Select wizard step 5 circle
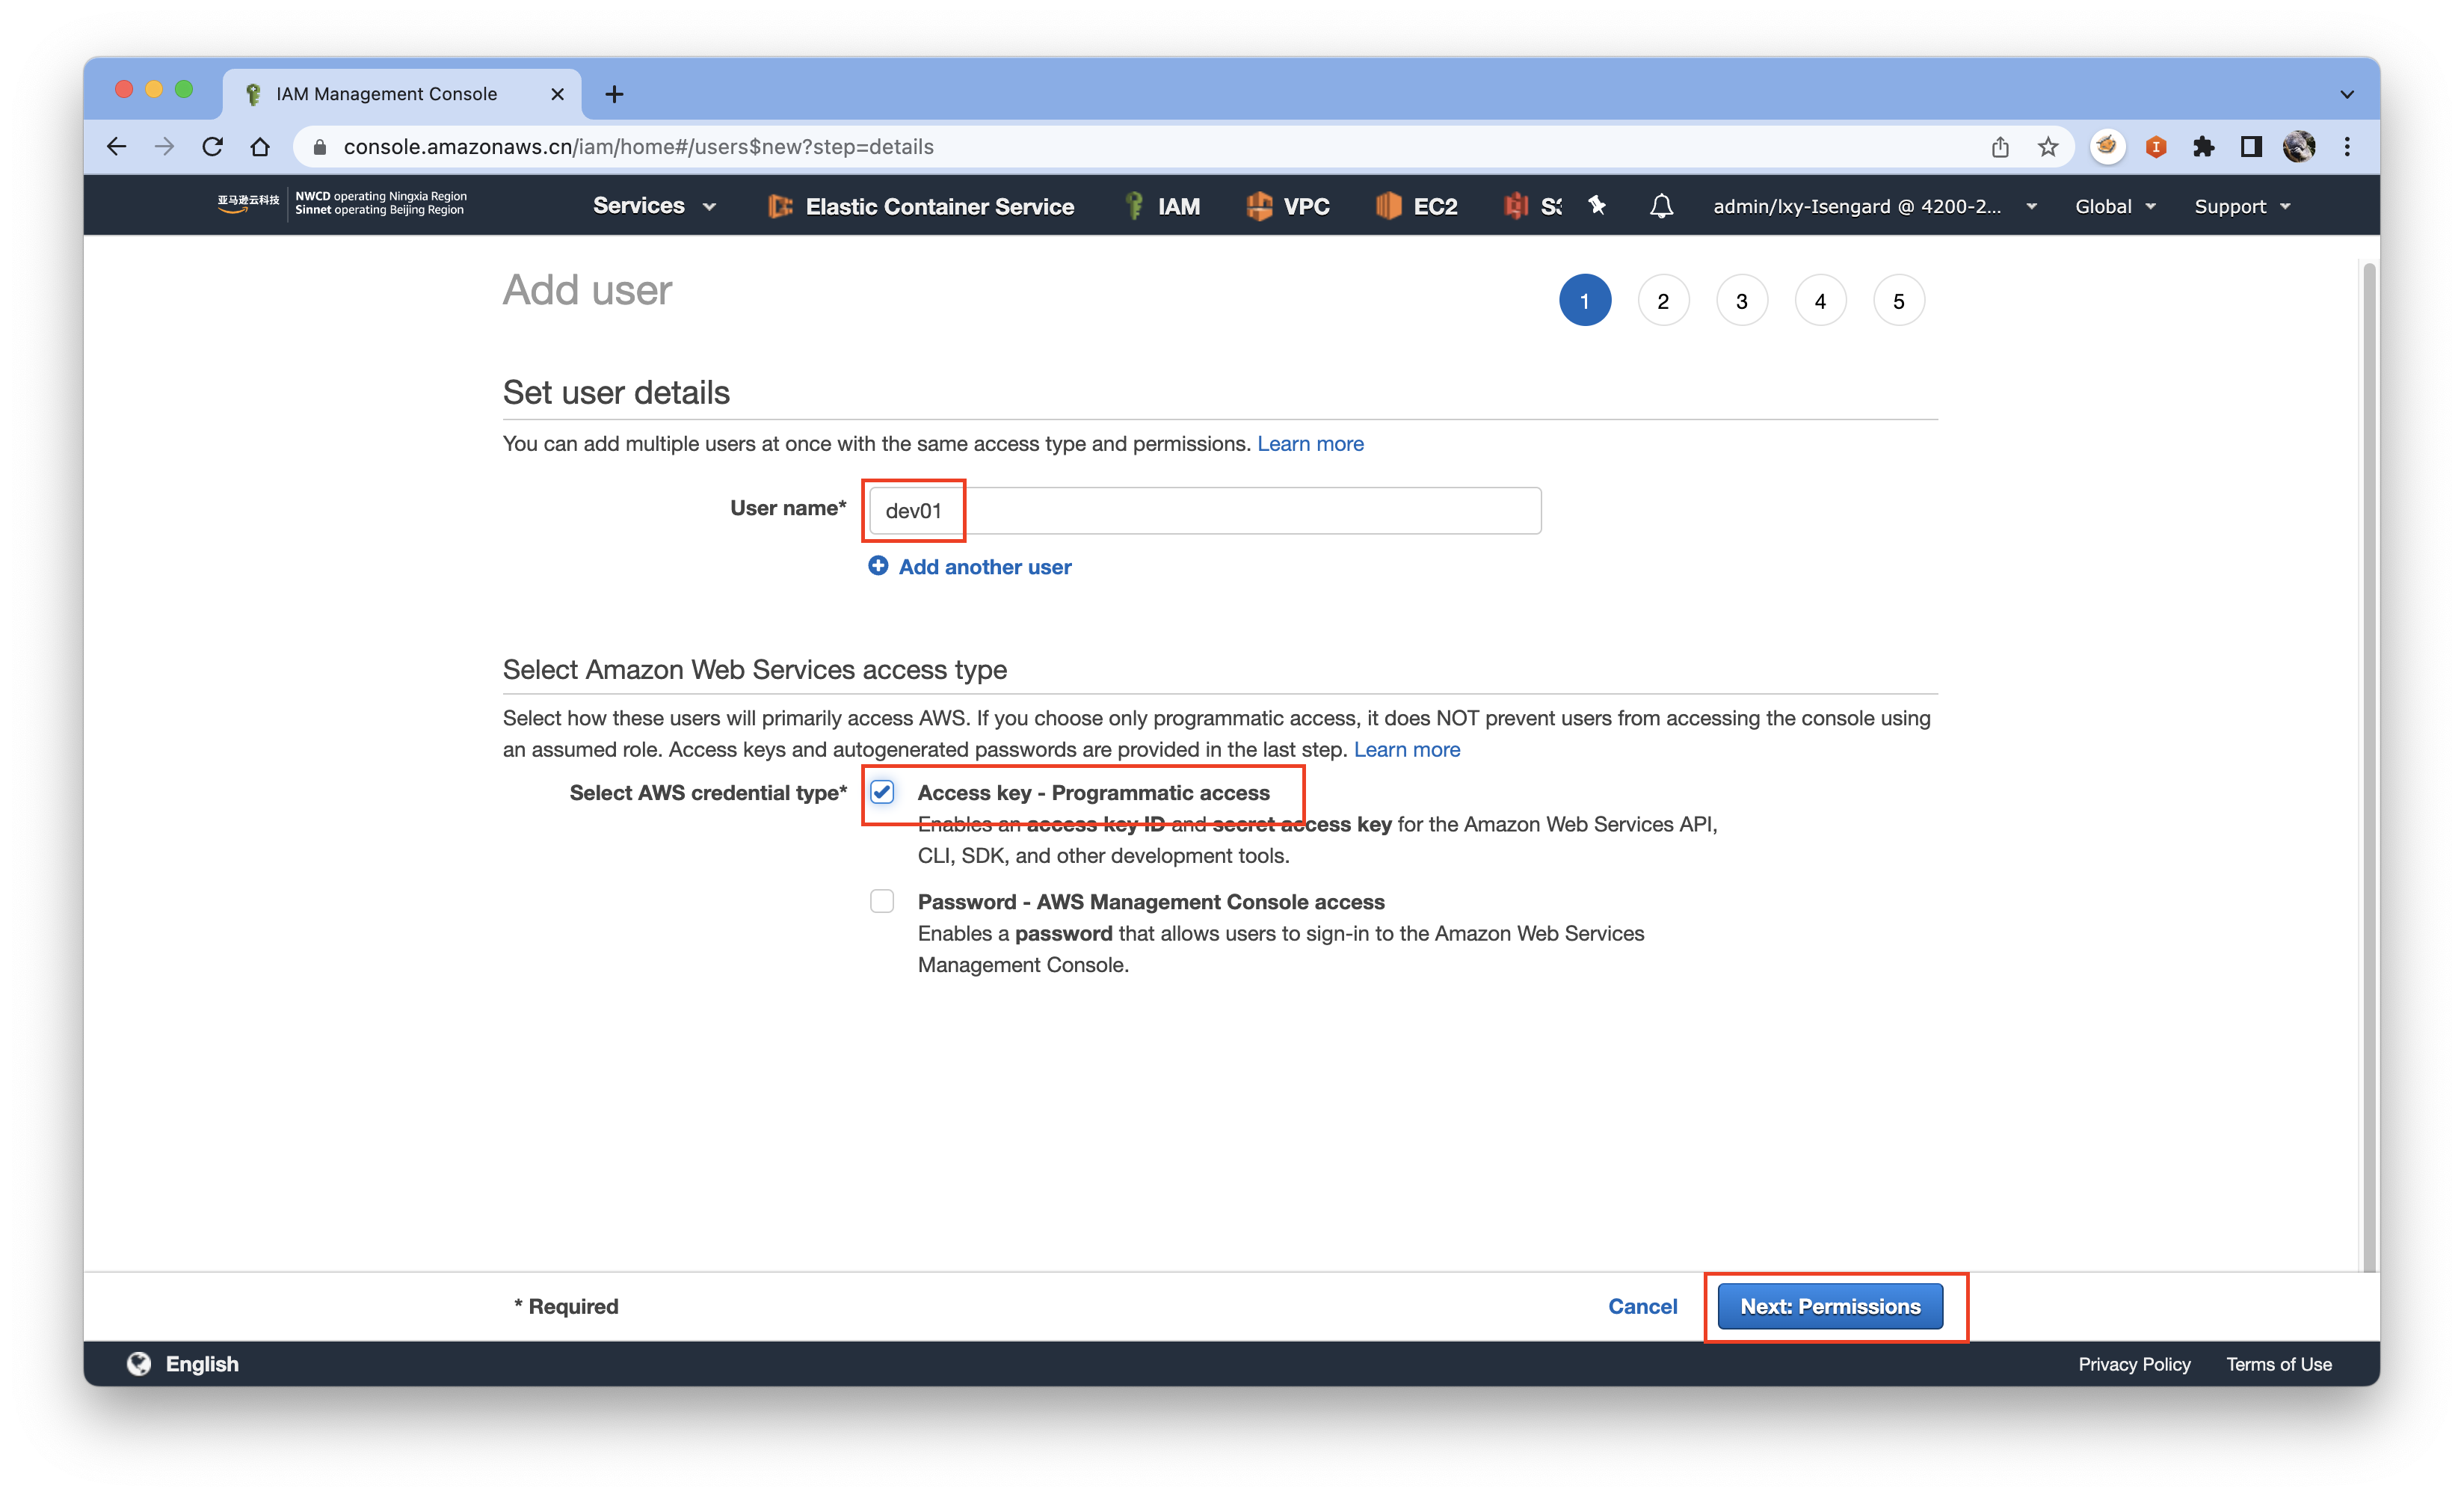 click(x=1899, y=300)
